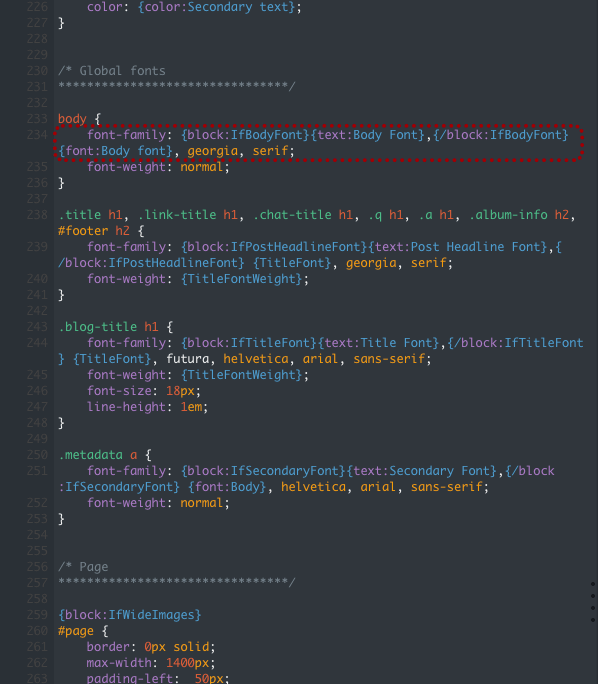Click line number 244 in the gutter

37,342
